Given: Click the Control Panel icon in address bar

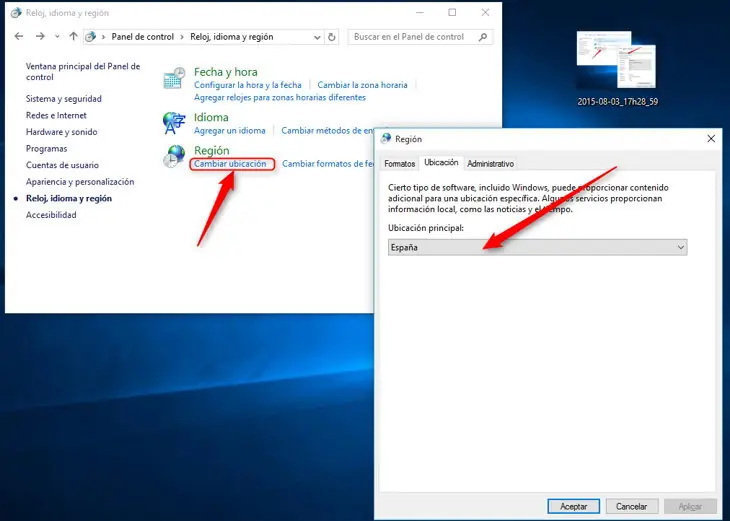Looking at the screenshot, I should (x=91, y=37).
